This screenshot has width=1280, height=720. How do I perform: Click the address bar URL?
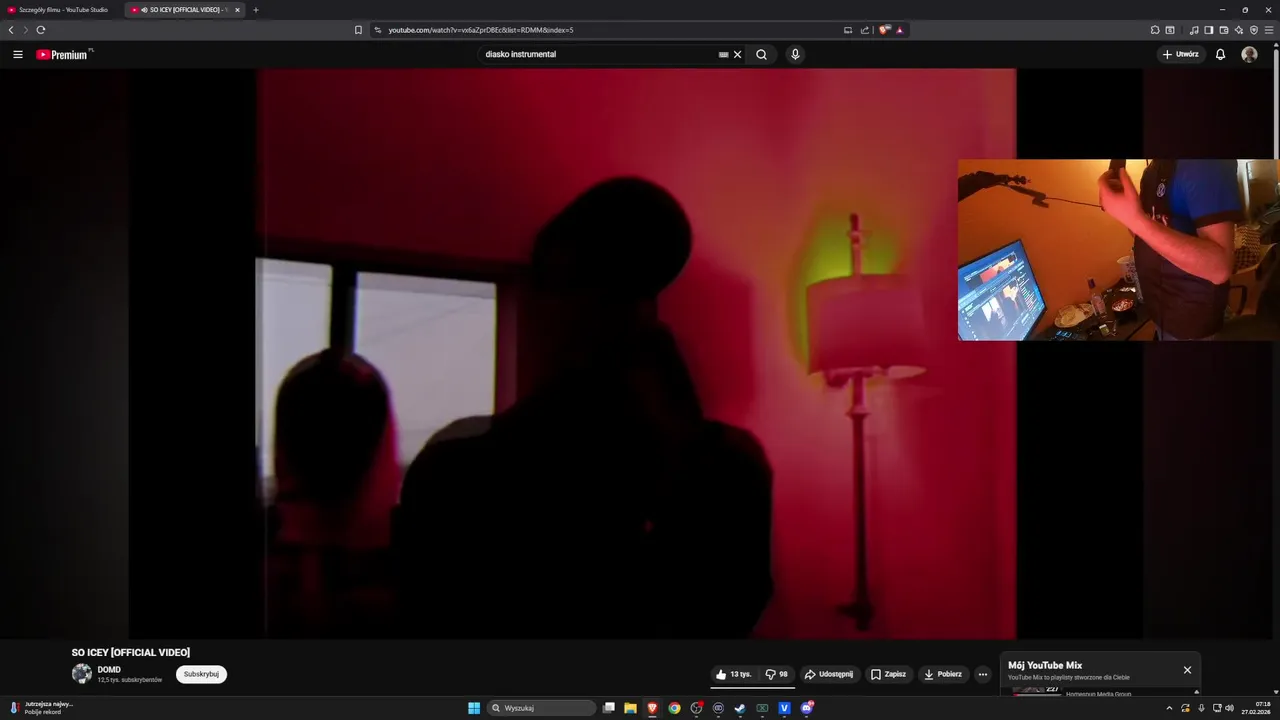click(481, 30)
